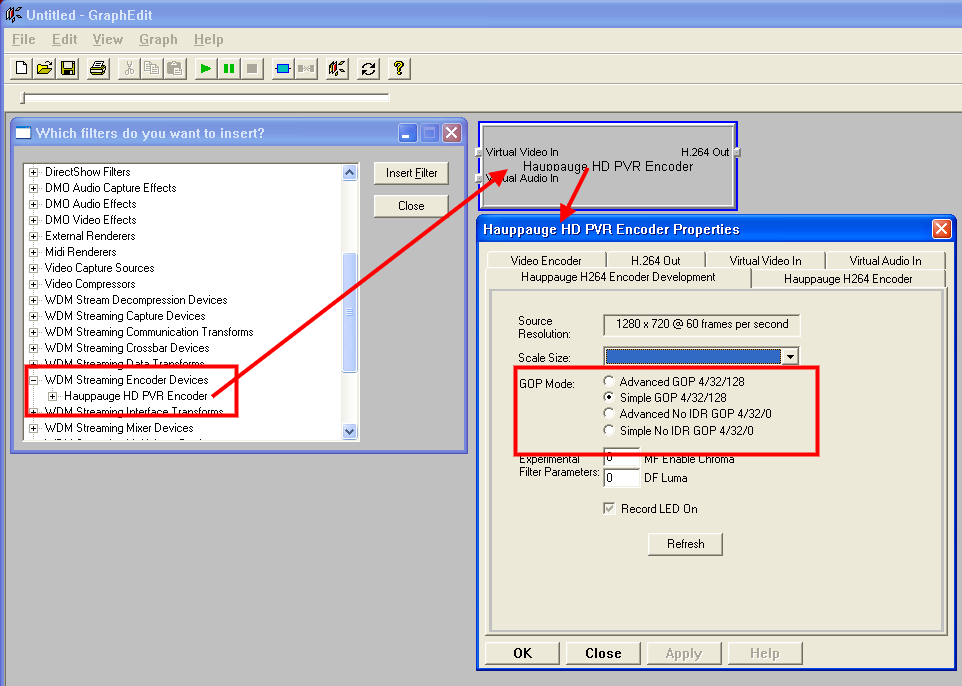
Task: Switch to the Virtual Audio In tab
Action: point(885,261)
